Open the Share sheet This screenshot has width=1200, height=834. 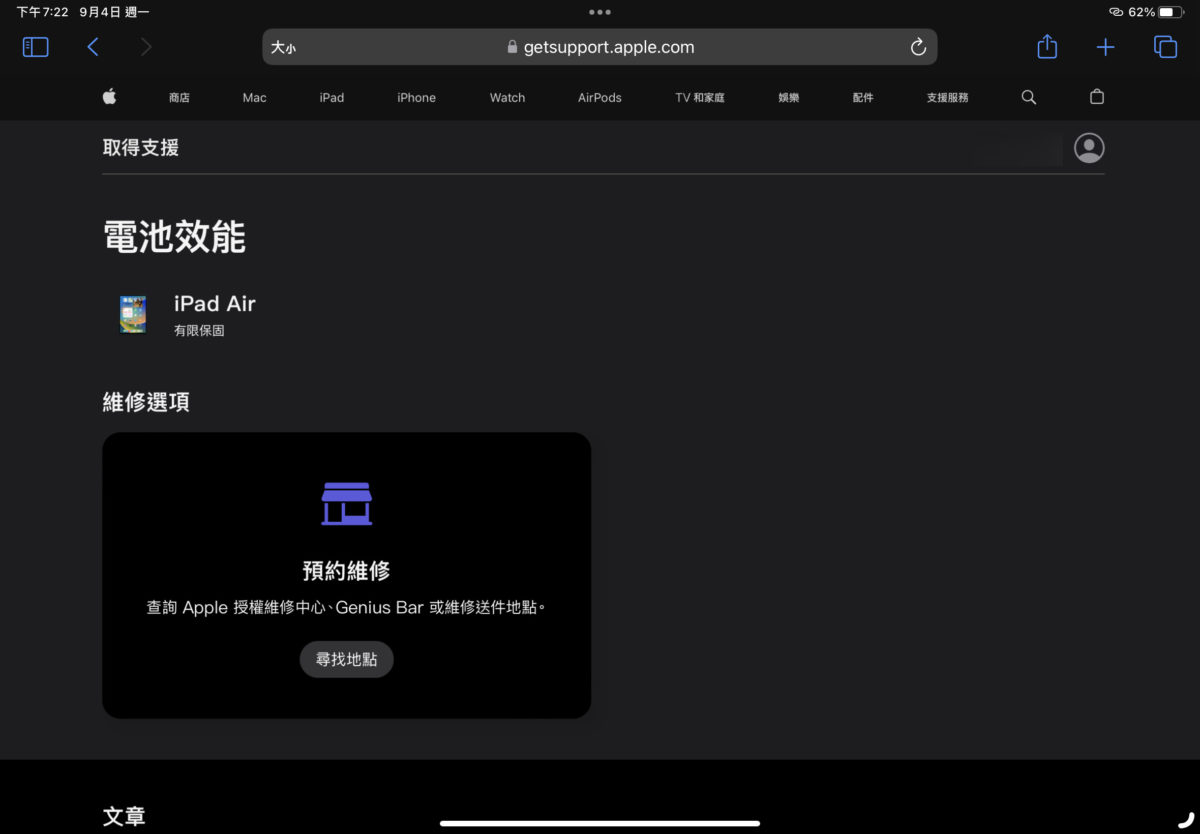(x=1047, y=46)
